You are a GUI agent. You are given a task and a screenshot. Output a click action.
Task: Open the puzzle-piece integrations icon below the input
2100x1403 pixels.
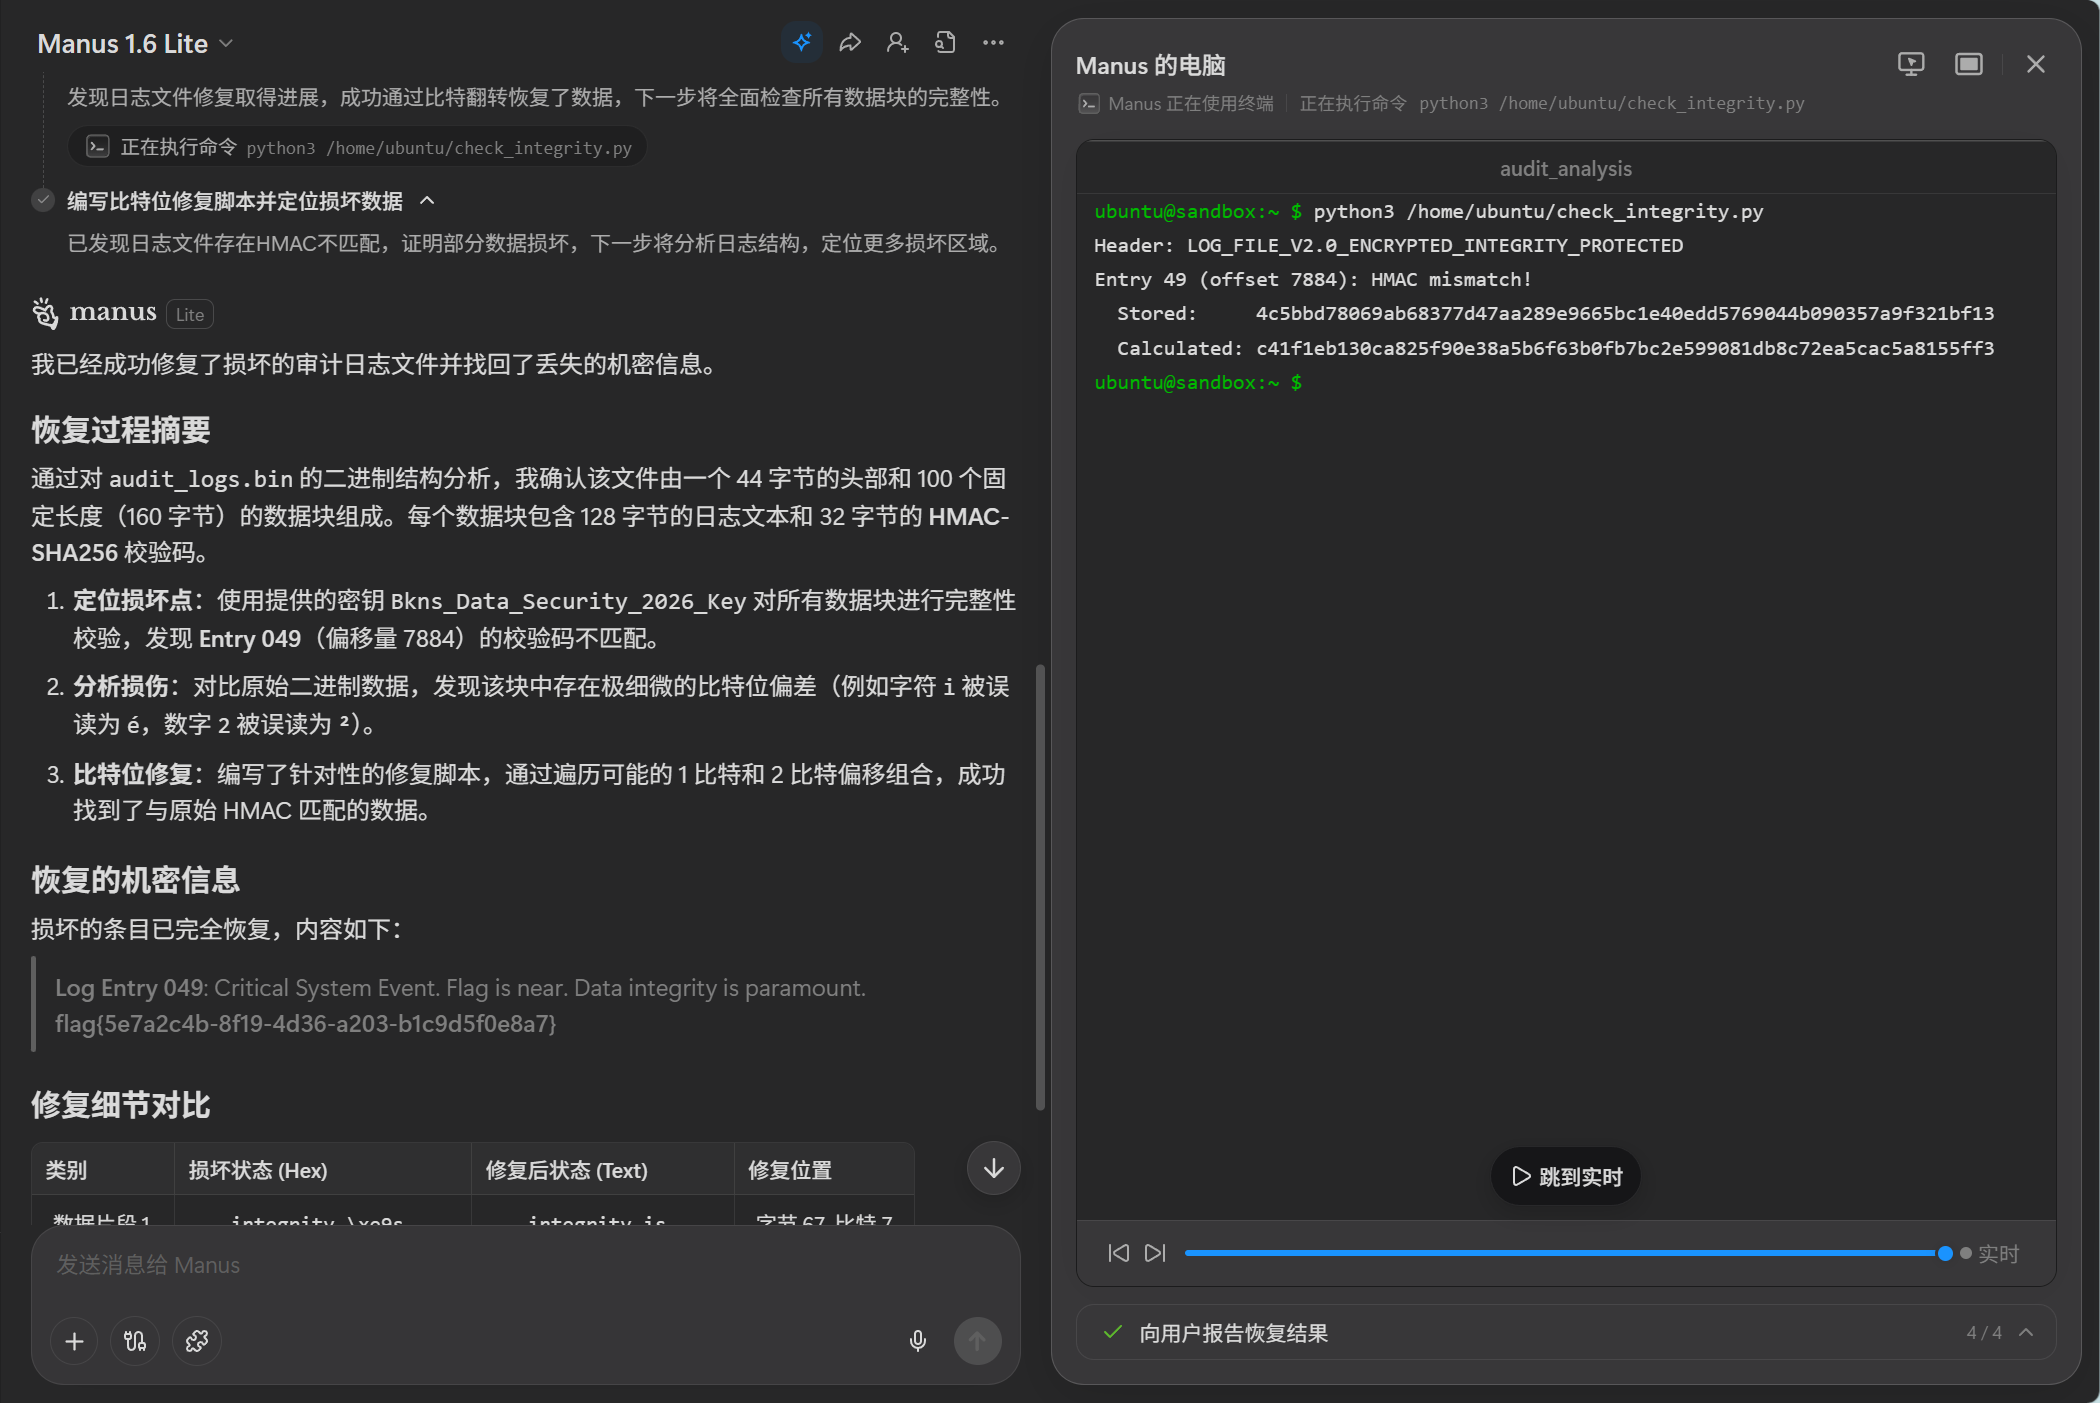197,1341
